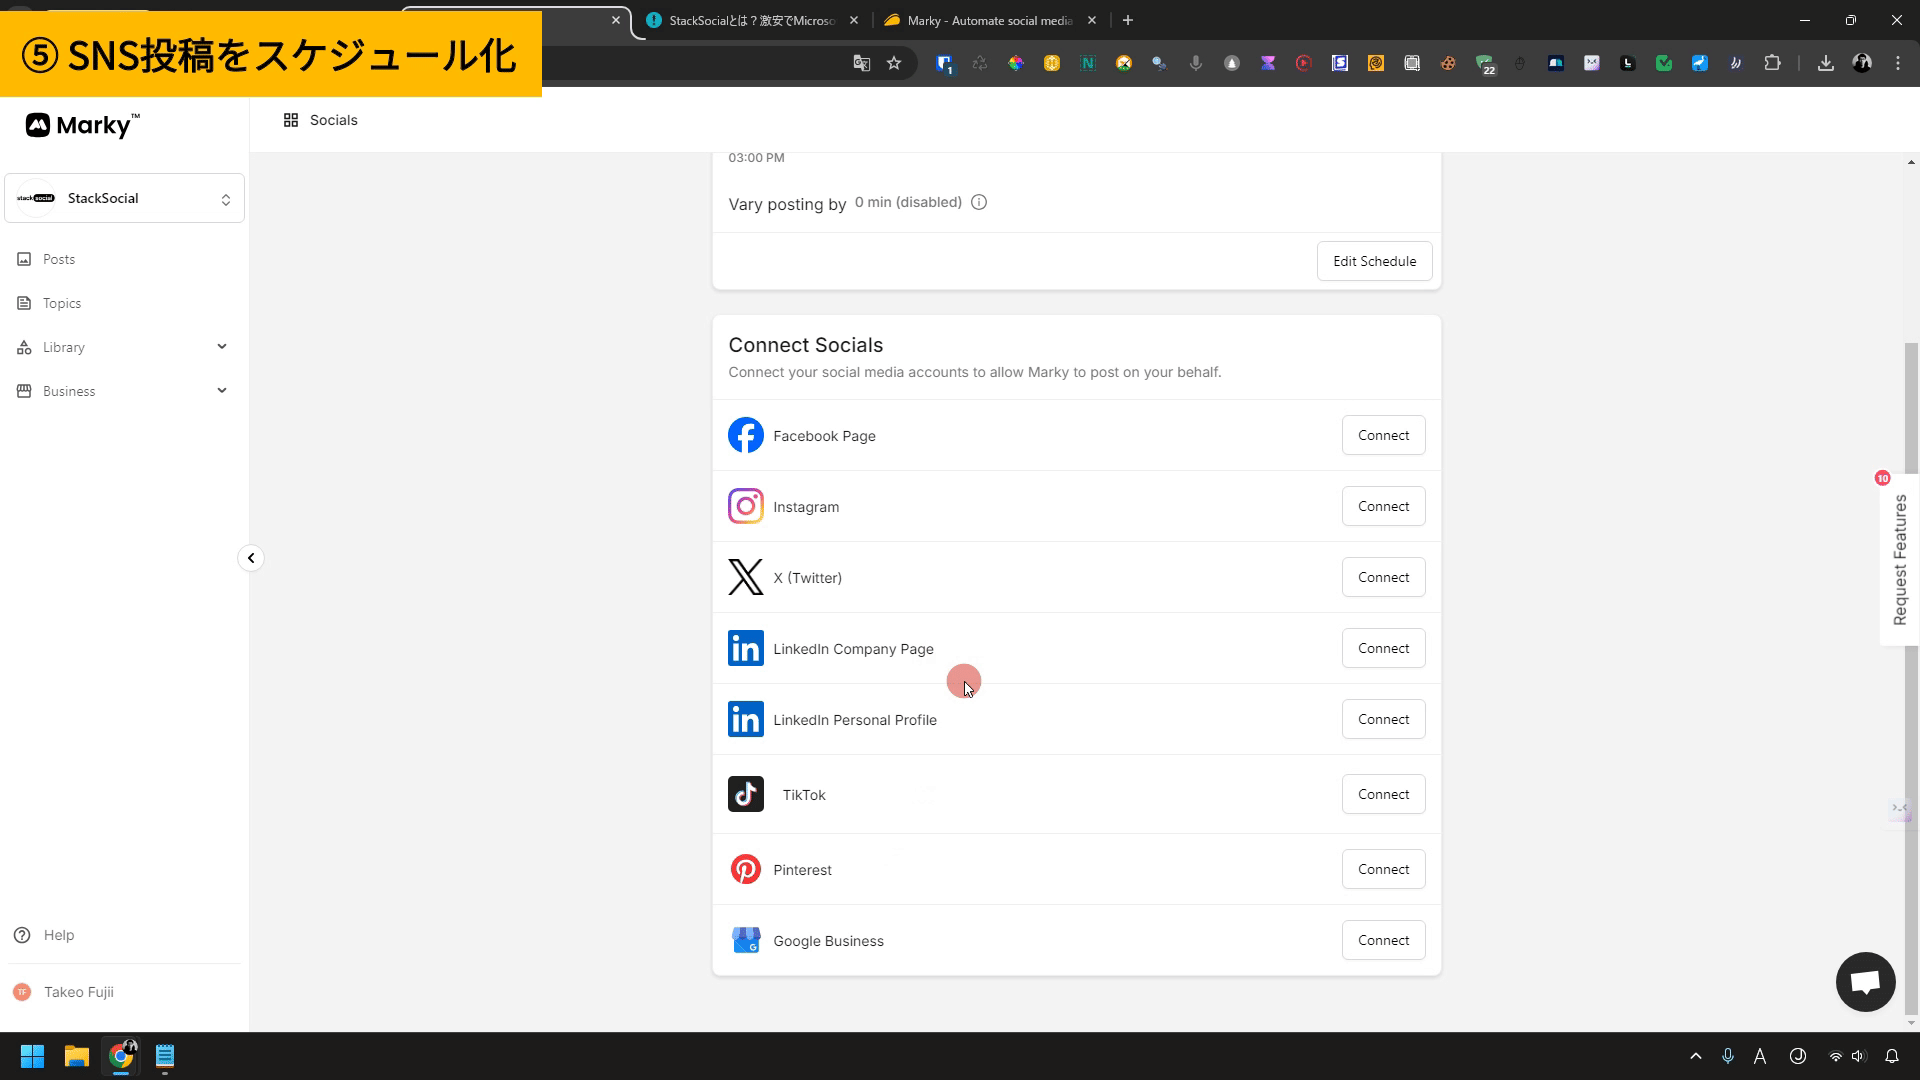The width and height of the screenshot is (1920, 1080).
Task: Click the info icon beside Vary posting
Action: point(979,202)
